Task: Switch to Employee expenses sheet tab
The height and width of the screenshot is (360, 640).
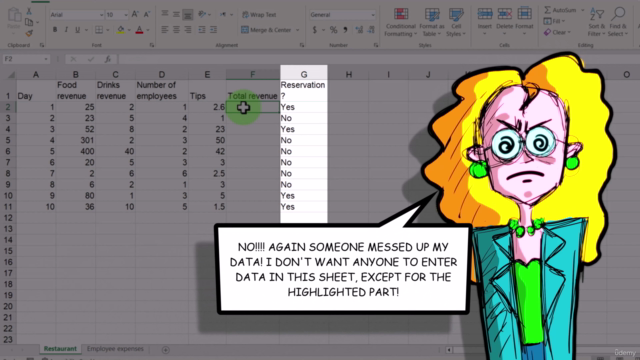Action: (115, 349)
